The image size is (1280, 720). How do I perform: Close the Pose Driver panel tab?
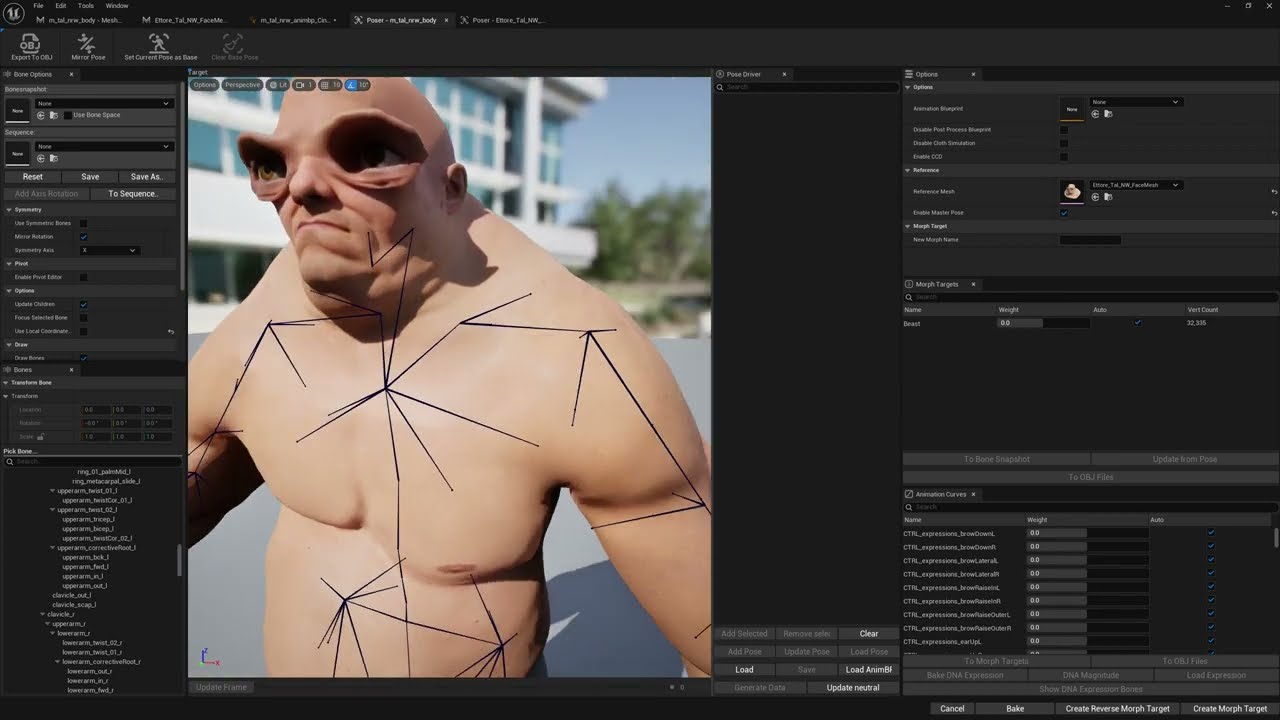pos(784,74)
